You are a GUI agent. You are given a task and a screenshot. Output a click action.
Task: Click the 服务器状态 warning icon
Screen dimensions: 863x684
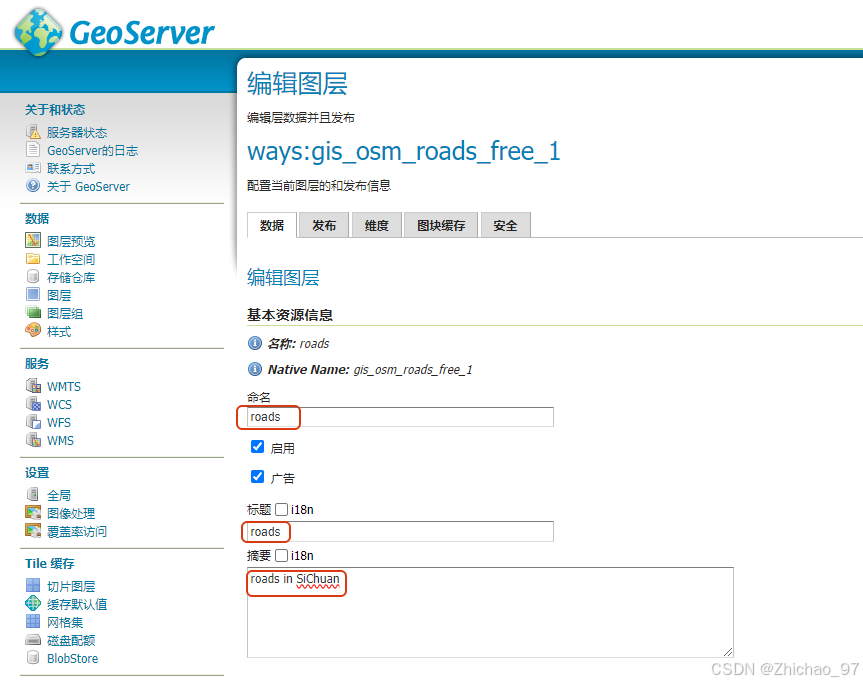coord(33,132)
